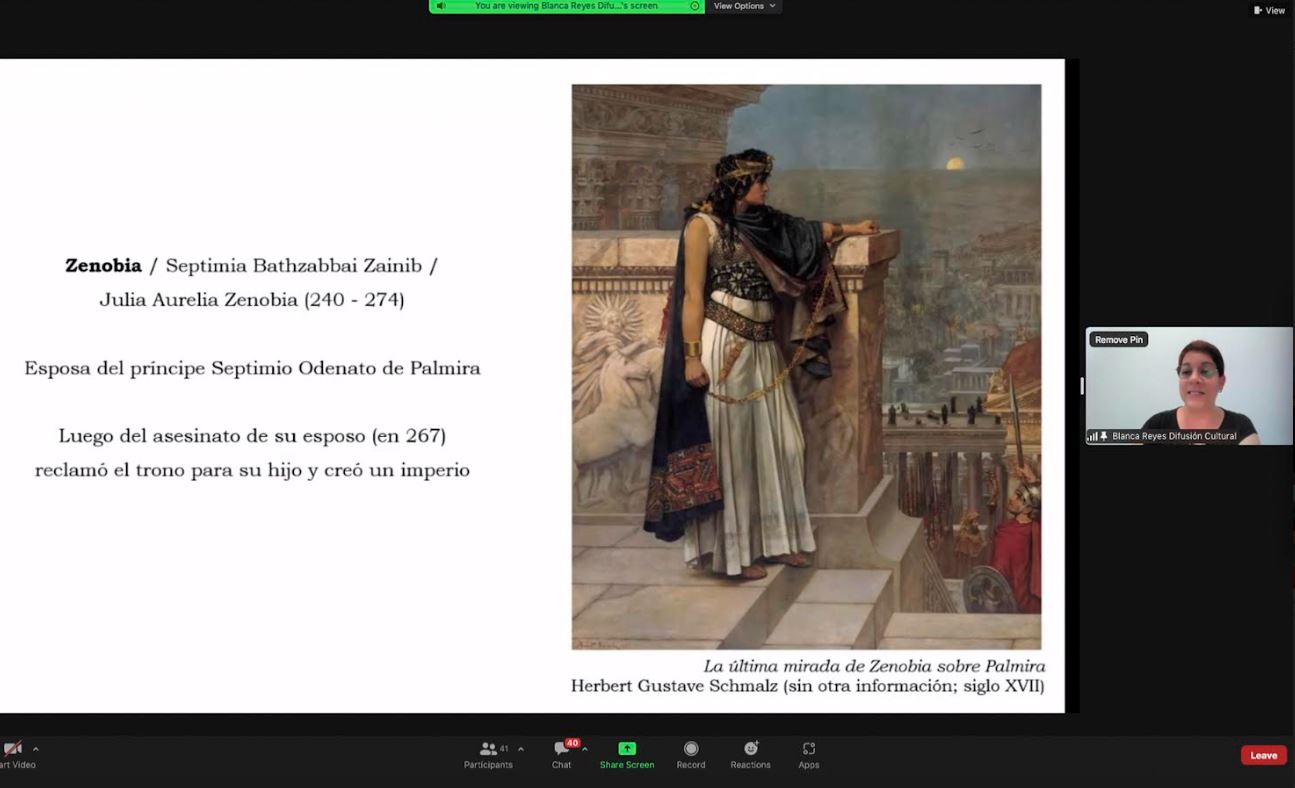Open the Reactions menu
Image resolution: width=1295 pixels, height=788 pixels.
750,754
